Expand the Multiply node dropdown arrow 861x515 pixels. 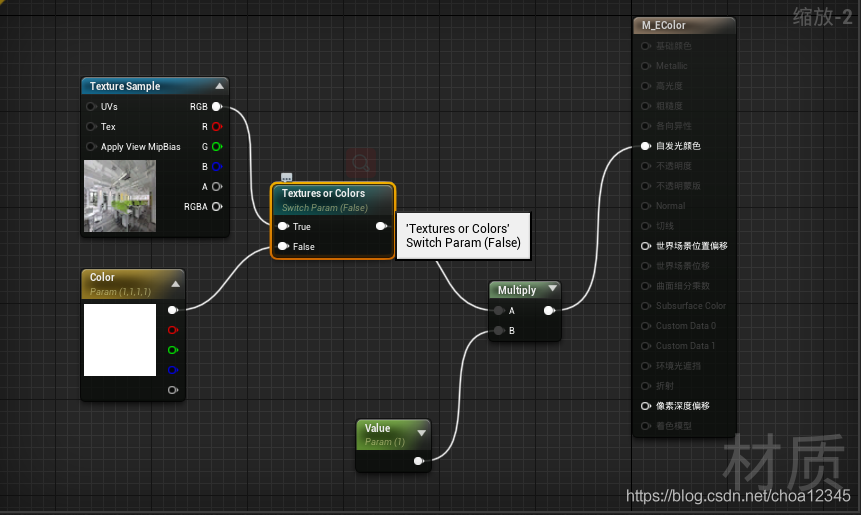click(552, 288)
